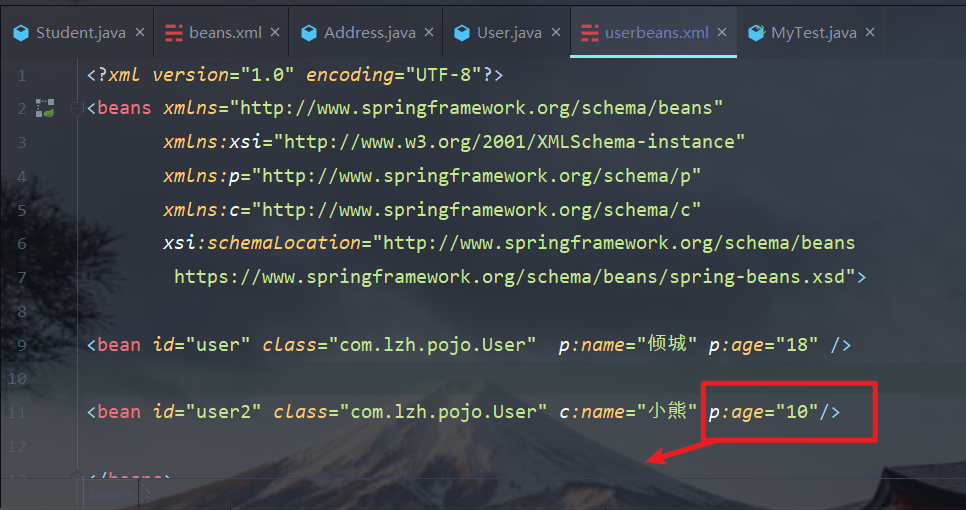
Task: Switch to the Address.java tab
Action: [370, 33]
